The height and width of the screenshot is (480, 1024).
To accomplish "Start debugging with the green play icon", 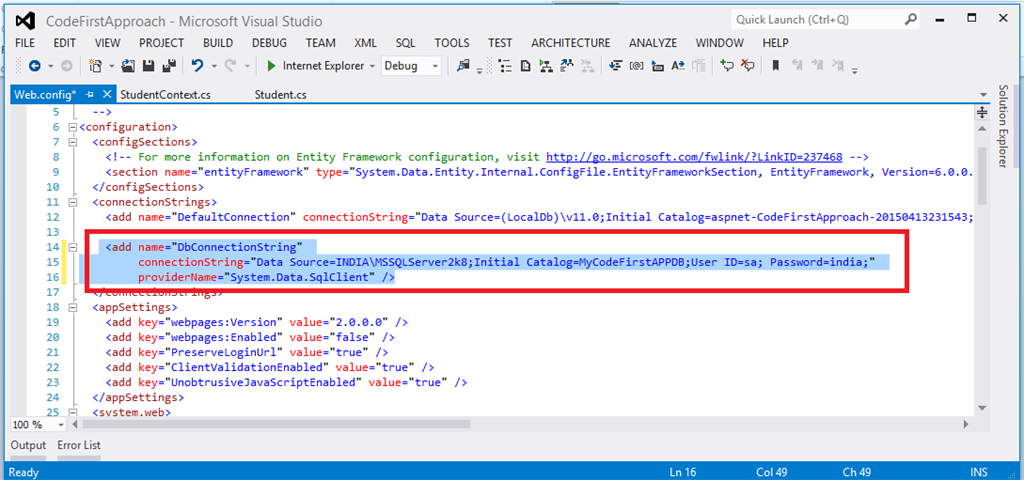I will click(271, 66).
